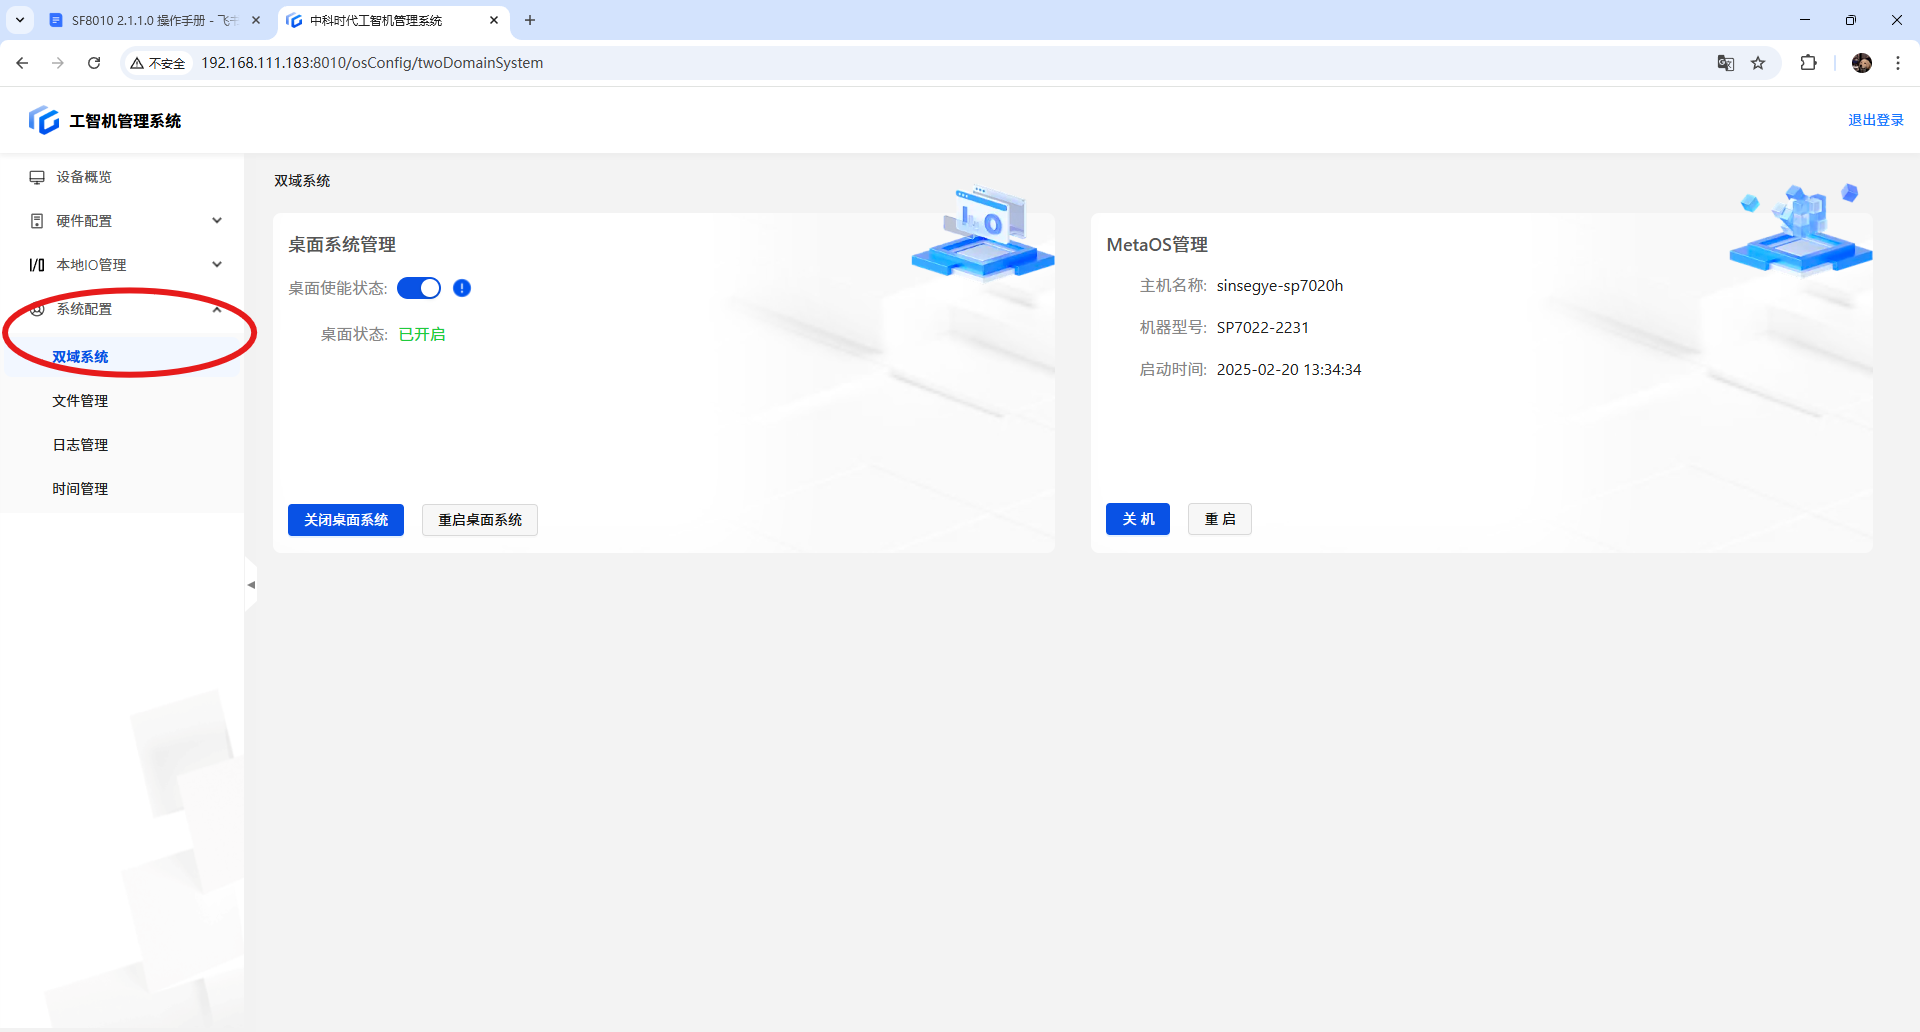The height and width of the screenshot is (1032, 1920).
Task: Reload the page
Action: 94,63
